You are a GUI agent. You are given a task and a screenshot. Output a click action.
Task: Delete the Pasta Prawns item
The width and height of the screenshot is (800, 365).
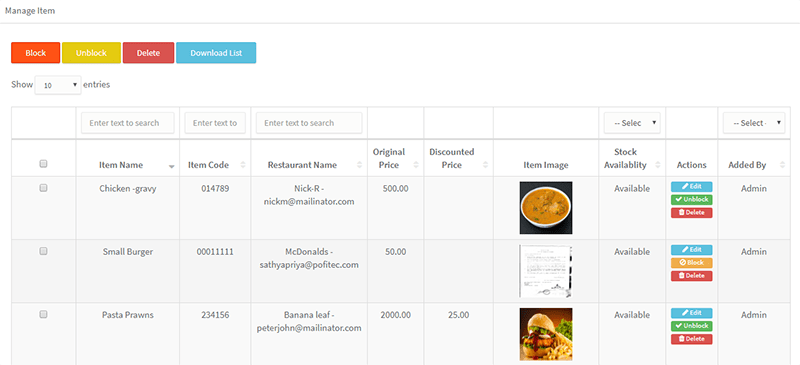click(691, 339)
